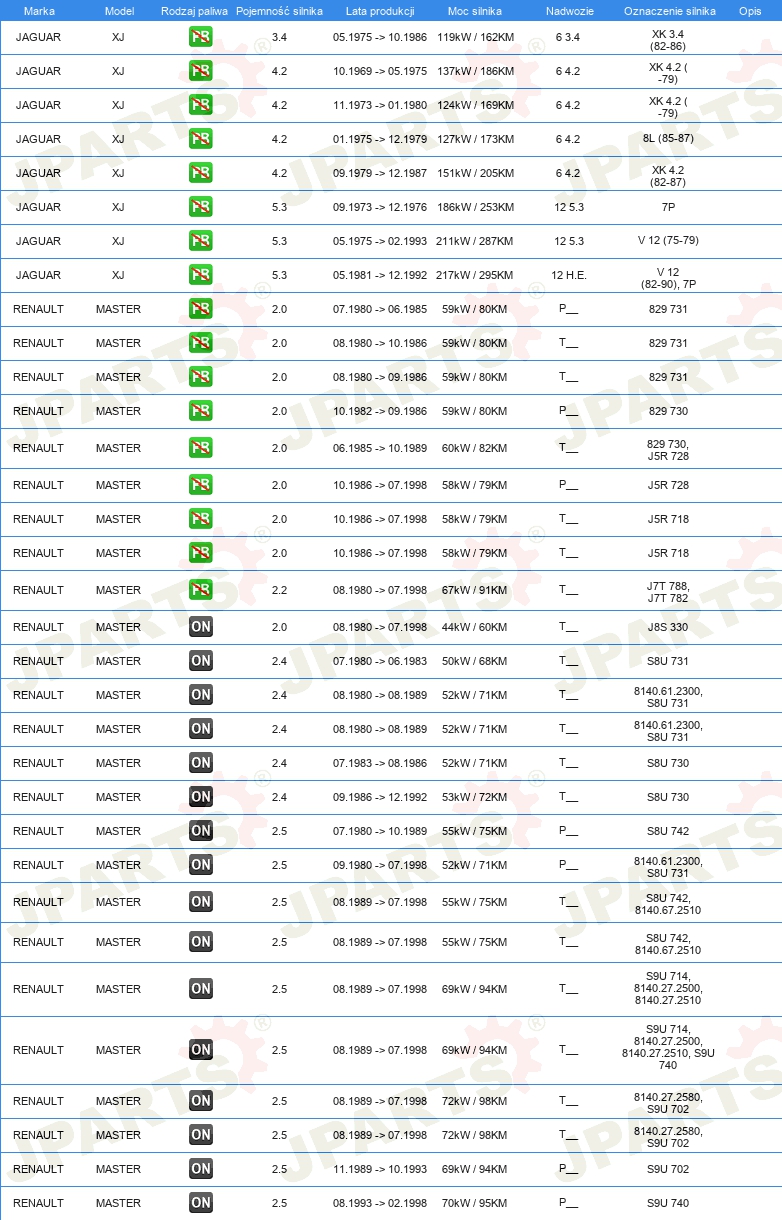
Task: Select engine capacity cell 2.2
Action: point(279,590)
